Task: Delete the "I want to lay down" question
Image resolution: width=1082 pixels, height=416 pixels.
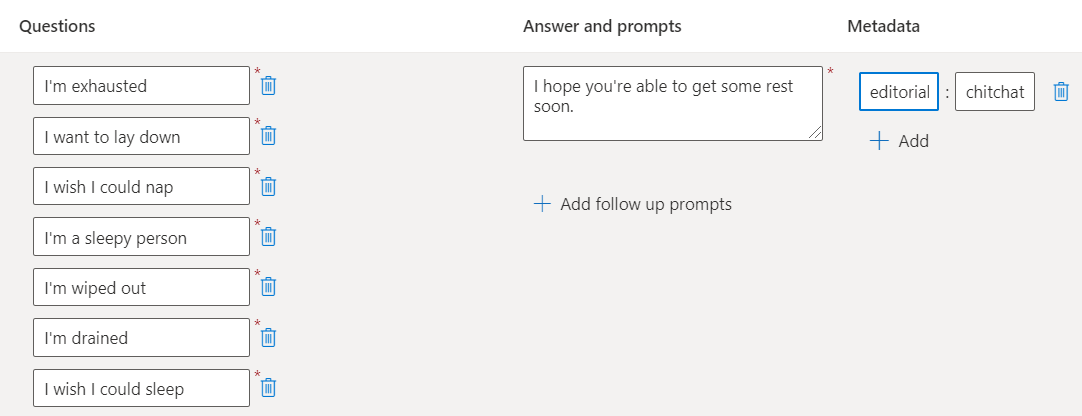Action: click(268, 136)
